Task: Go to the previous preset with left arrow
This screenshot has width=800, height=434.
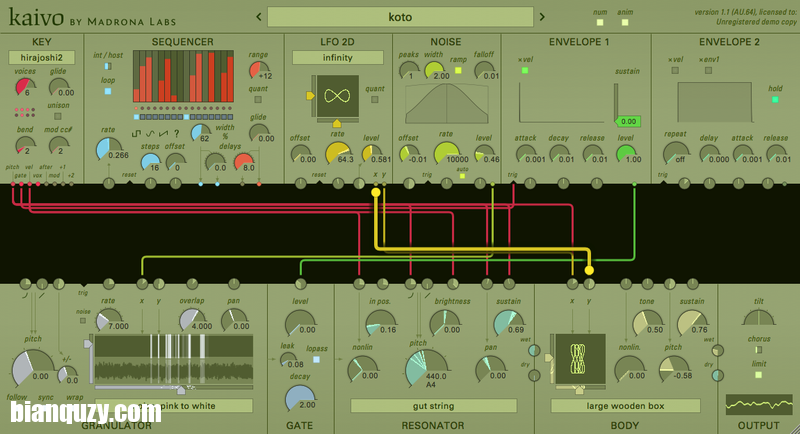Action: click(259, 17)
